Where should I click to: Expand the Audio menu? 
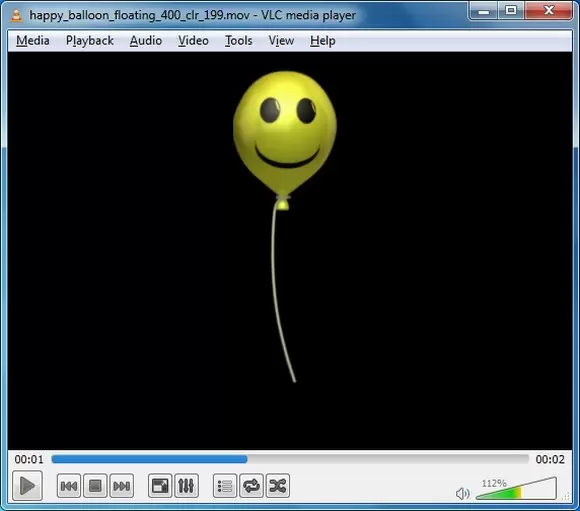(x=146, y=40)
